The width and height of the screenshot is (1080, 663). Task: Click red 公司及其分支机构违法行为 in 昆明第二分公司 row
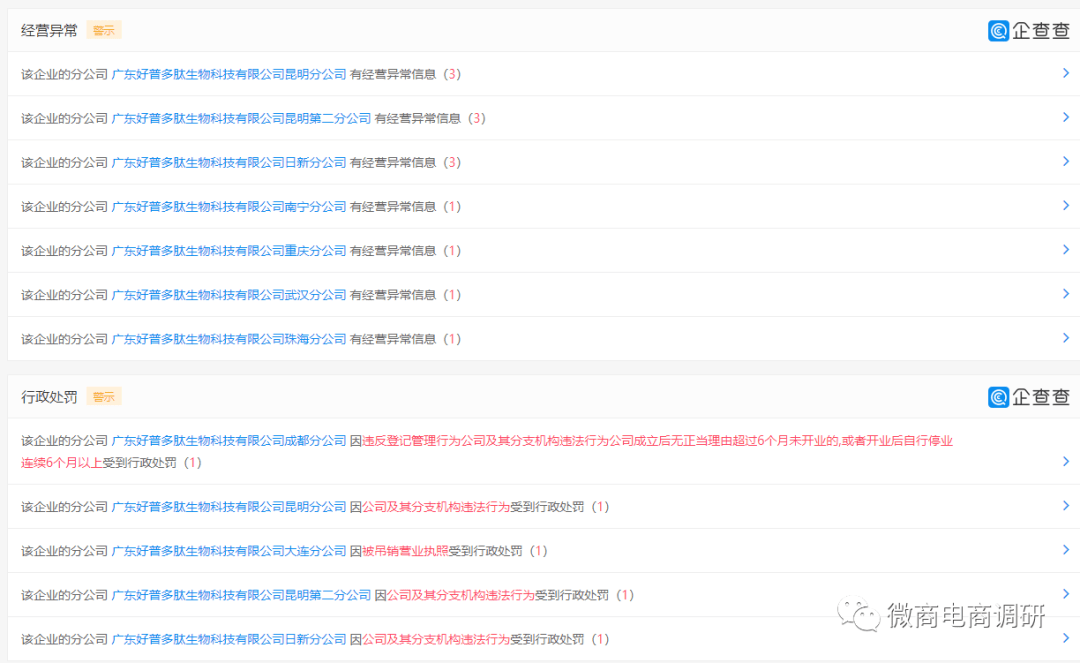tap(461, 594)
